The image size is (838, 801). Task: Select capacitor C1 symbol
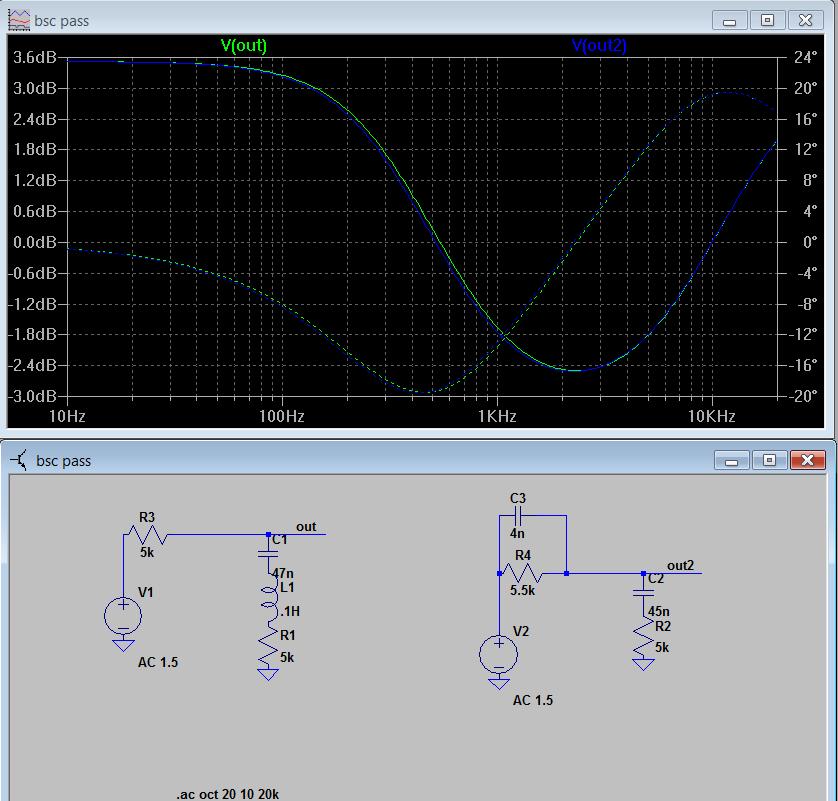pos(268,554)
